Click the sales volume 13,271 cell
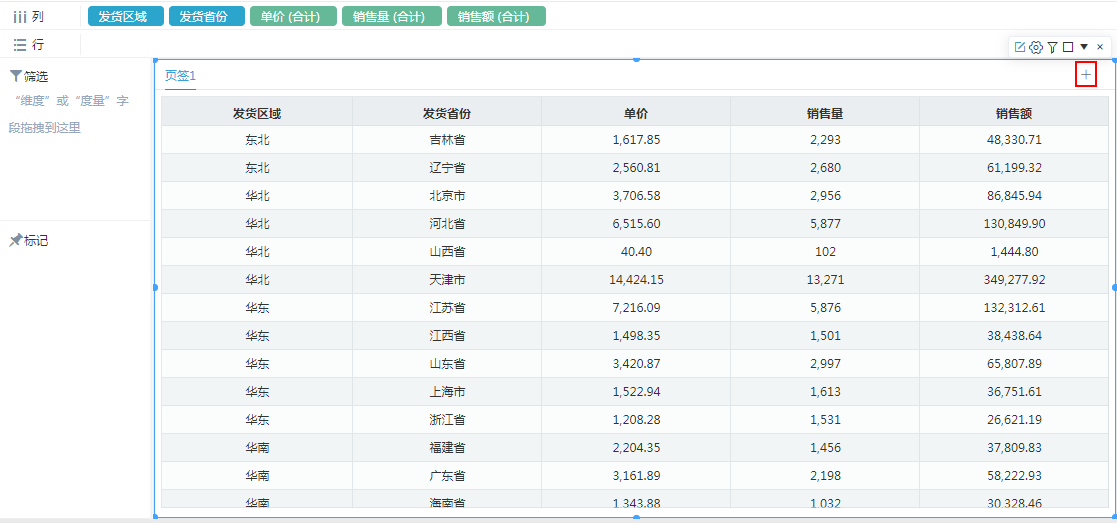1117x523 pixels. [825, 280]
